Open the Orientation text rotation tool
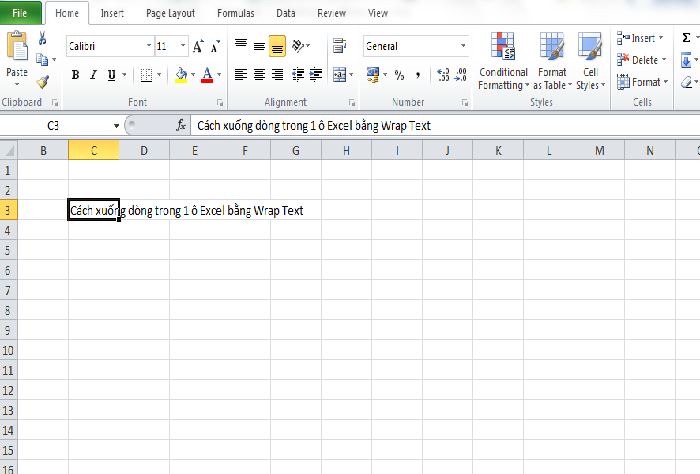This screenshot has height=474, width=700. (298, 46)
